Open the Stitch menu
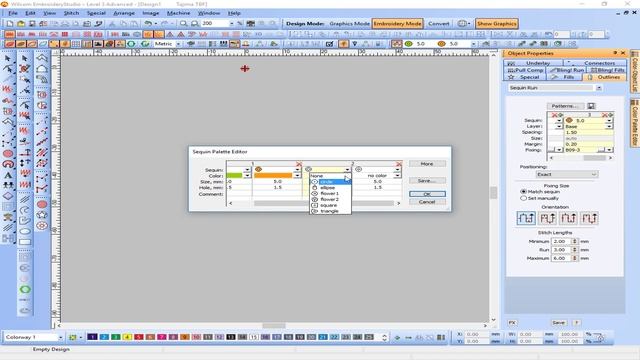Screen dimensions: 640x360 point(71,13)
